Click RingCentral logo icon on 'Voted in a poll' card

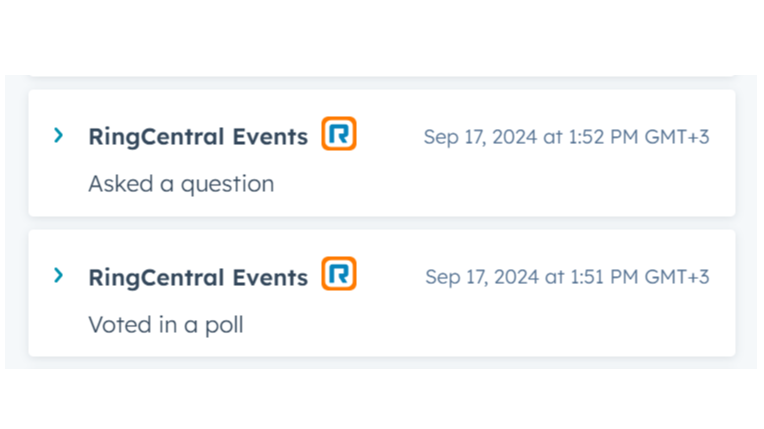339,274
